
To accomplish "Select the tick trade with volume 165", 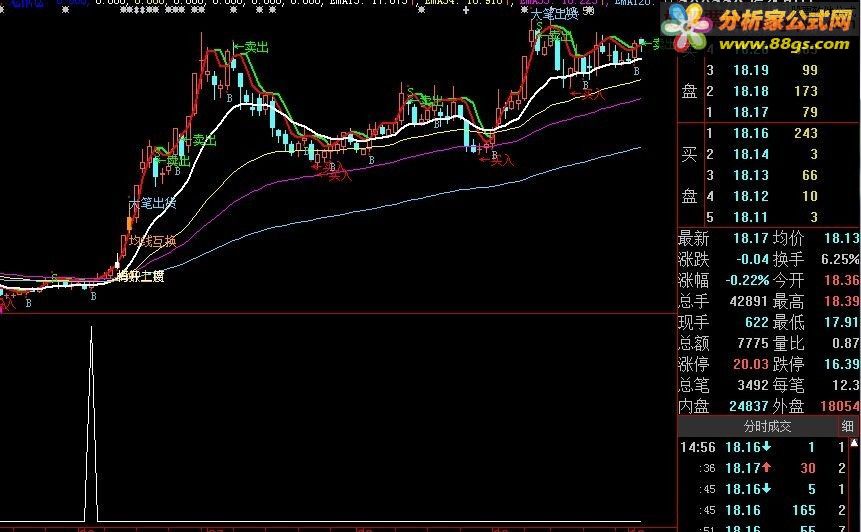I will coord(764,511).
